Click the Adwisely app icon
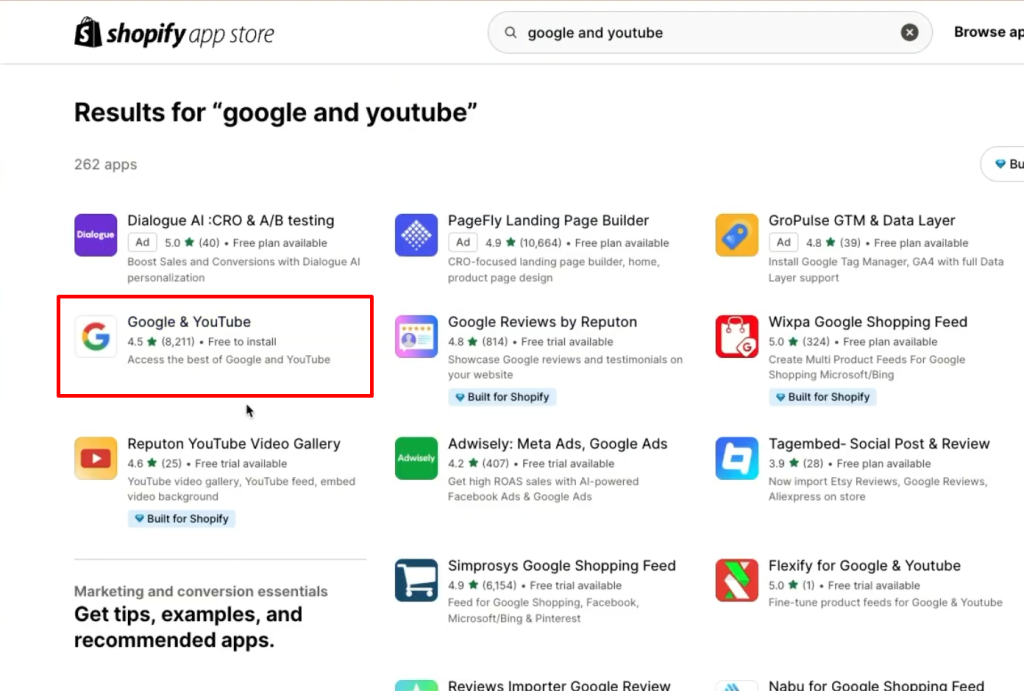1024x691 pixels. tap(416, 459)
